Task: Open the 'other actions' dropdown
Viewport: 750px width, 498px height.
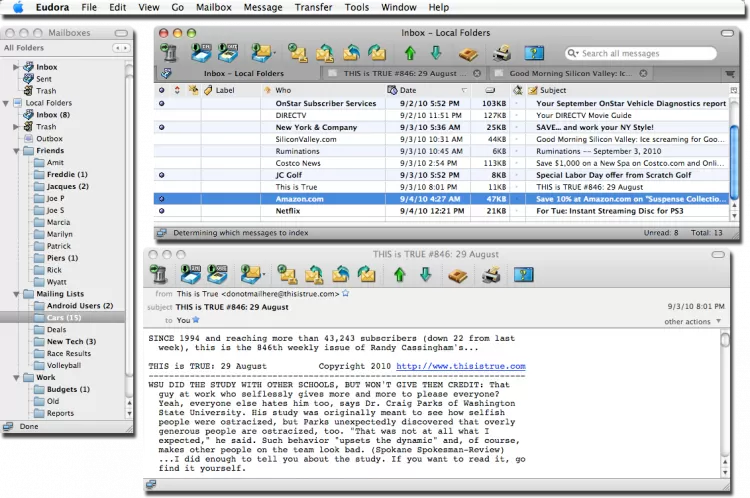Action: click(x=692, y=321)
